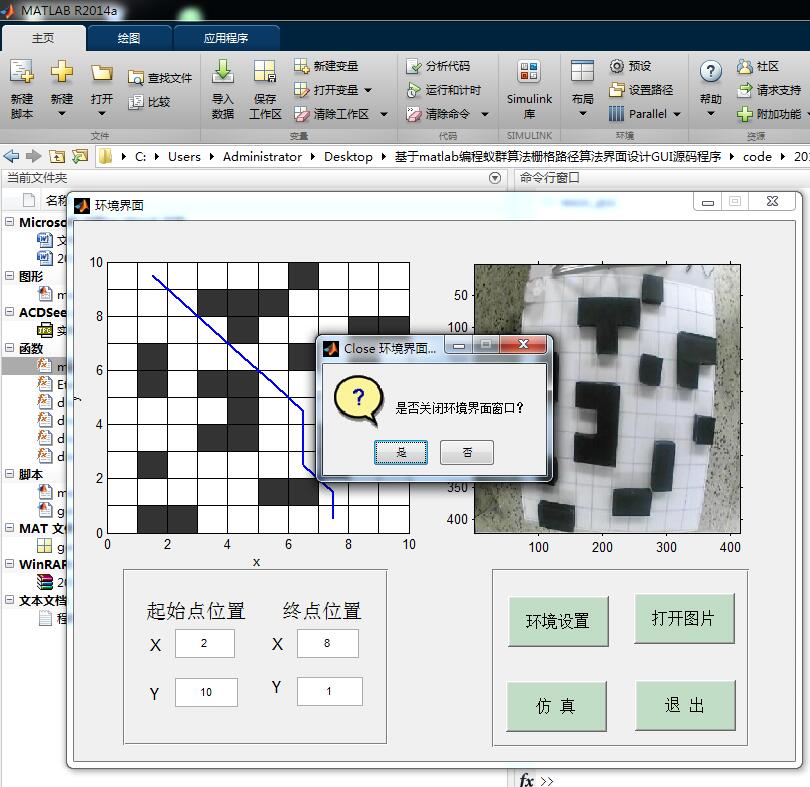The height and width of the screenshot is (787, 810).
Task: Click Clear Workspace (清除工作区) icon
Action: click(x=301, y=114)
